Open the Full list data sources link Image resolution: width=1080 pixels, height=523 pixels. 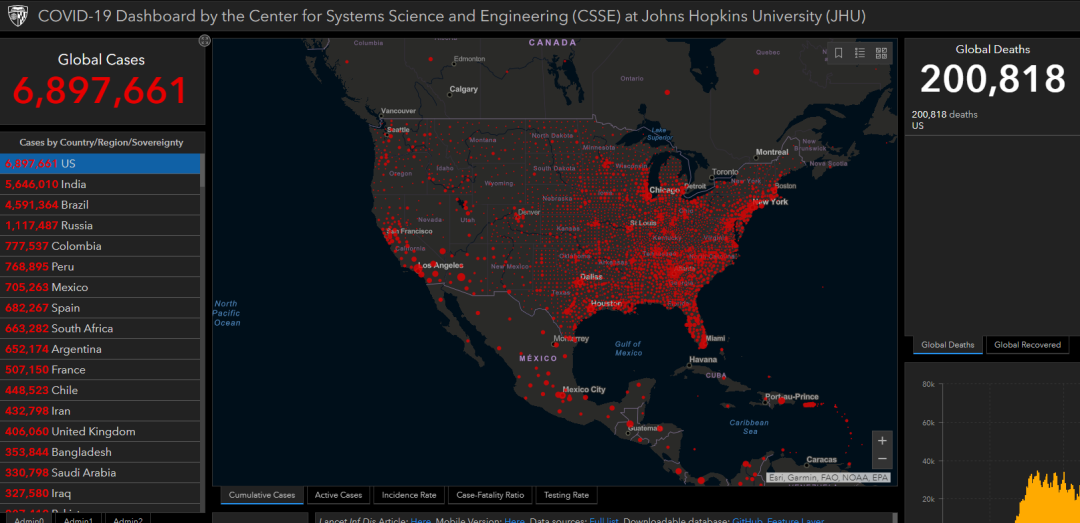(x=603, y=520)
